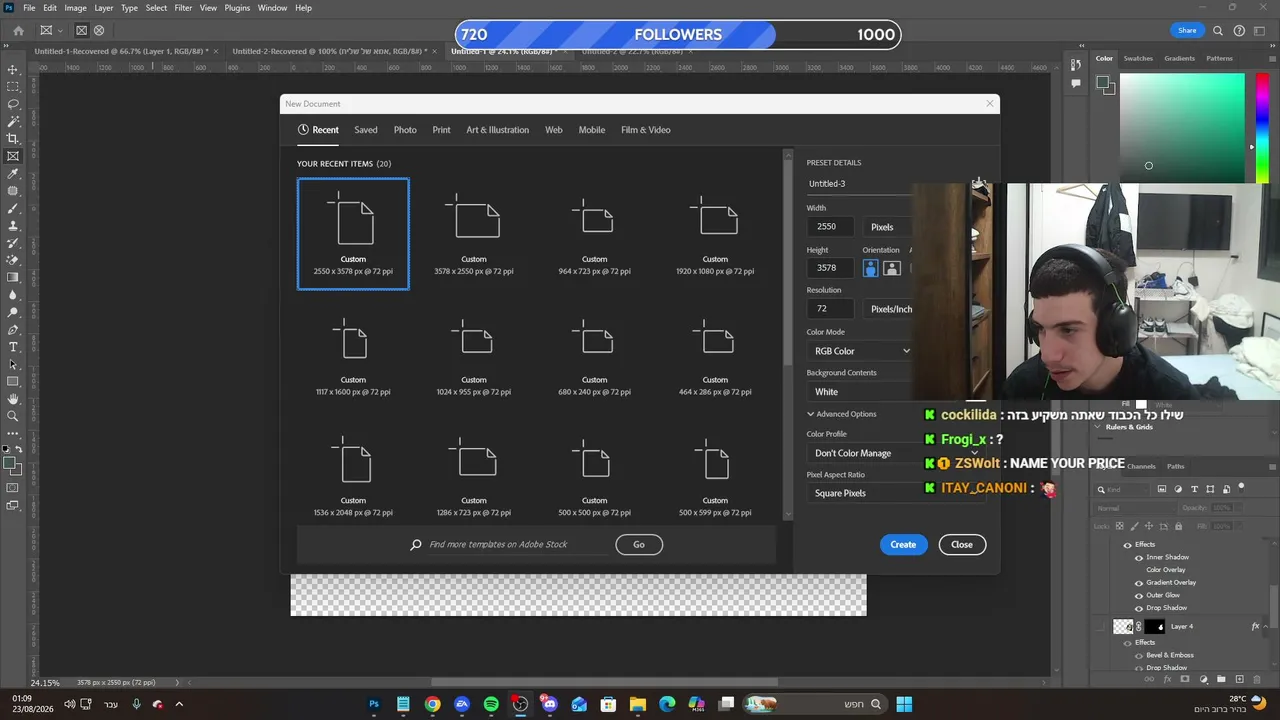This screenshot has width=1280, height=720.
Task: Open the Background Contents dropdown White
Action: (x=860, y=392)
